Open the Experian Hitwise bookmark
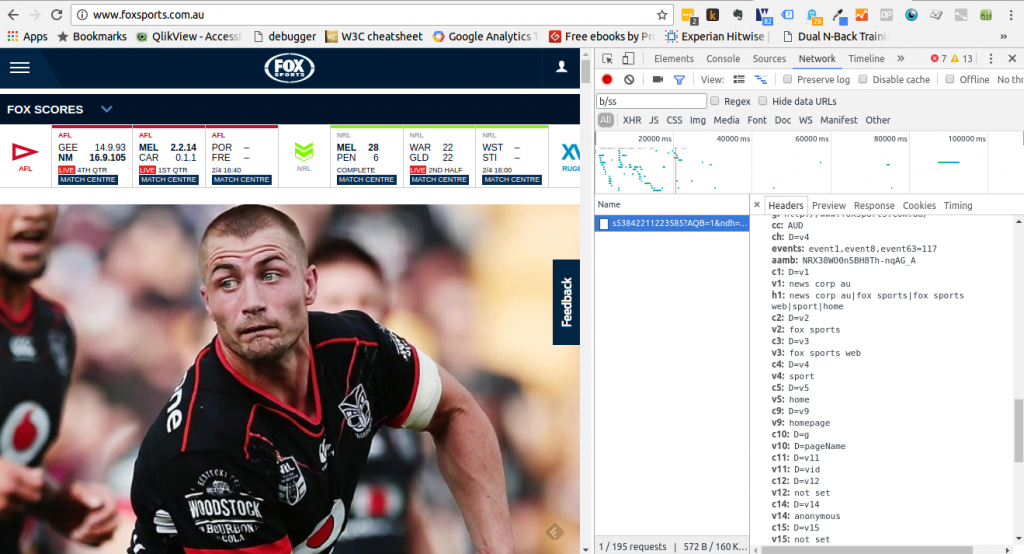The width and height of the screenshot is (1024, 554). (x=715, y=37)
